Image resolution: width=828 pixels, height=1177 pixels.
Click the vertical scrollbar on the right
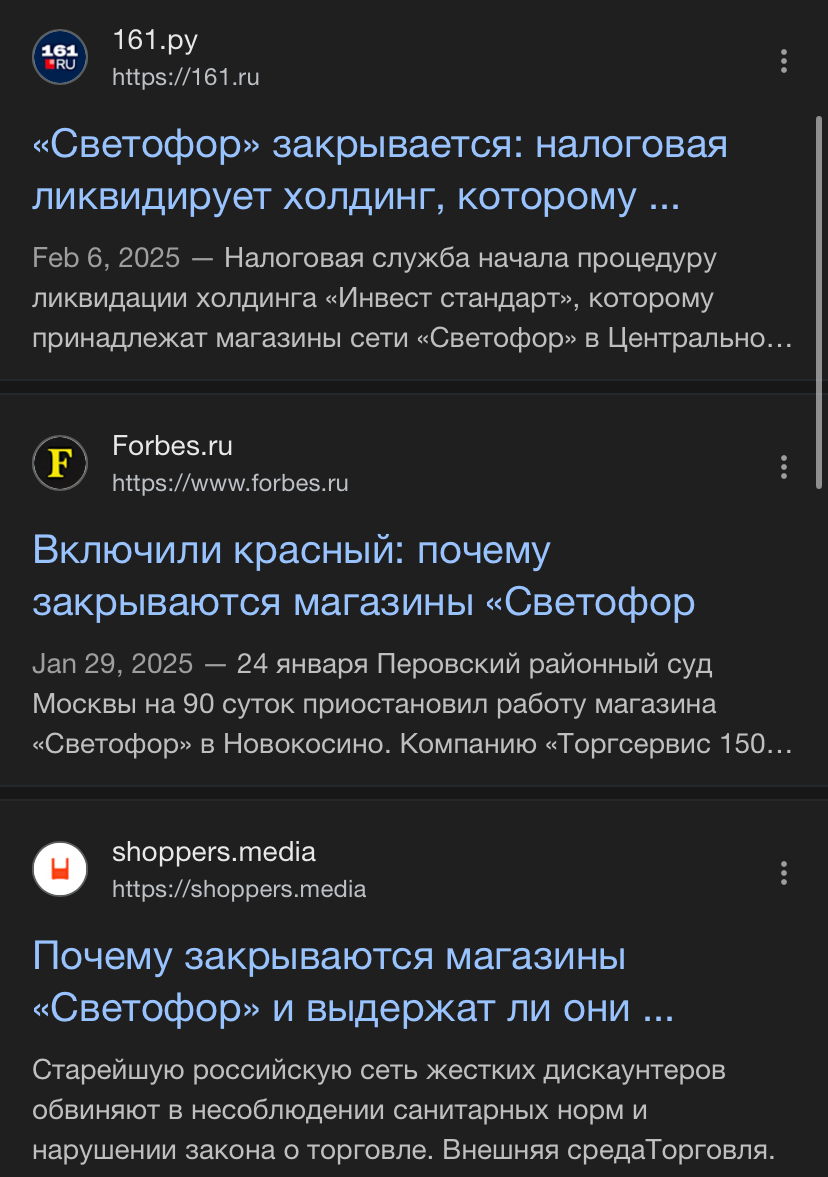coord(818,300)
